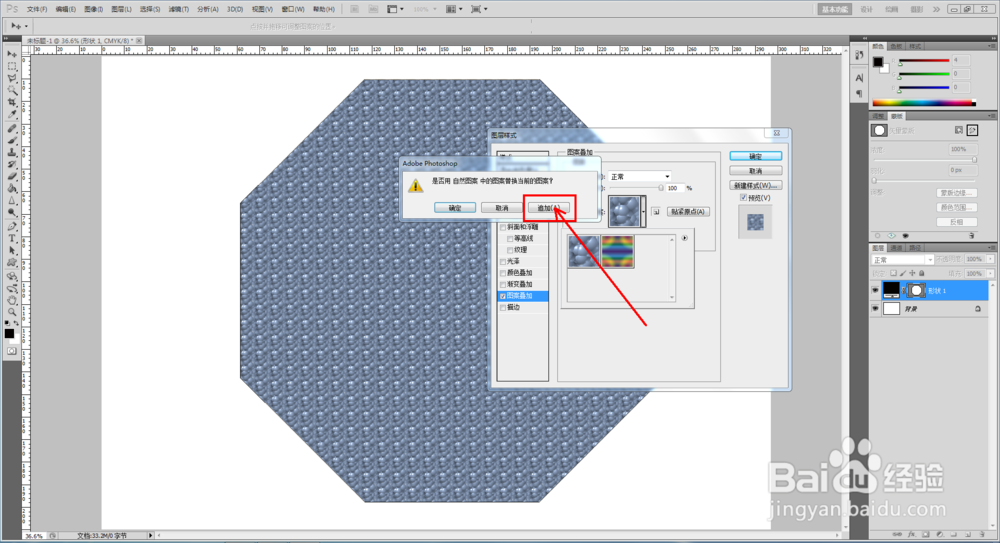Uncheck the 图案叠加 checkbox
1000x543 pixels.
[x=503, y=296]
